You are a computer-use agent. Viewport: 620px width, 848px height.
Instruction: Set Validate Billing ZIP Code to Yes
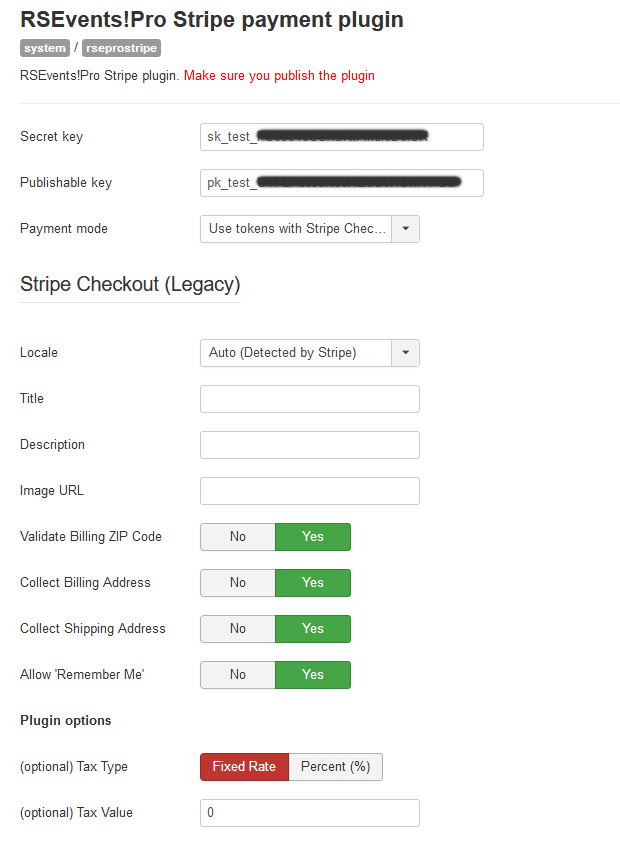click(x=313, y=537)
